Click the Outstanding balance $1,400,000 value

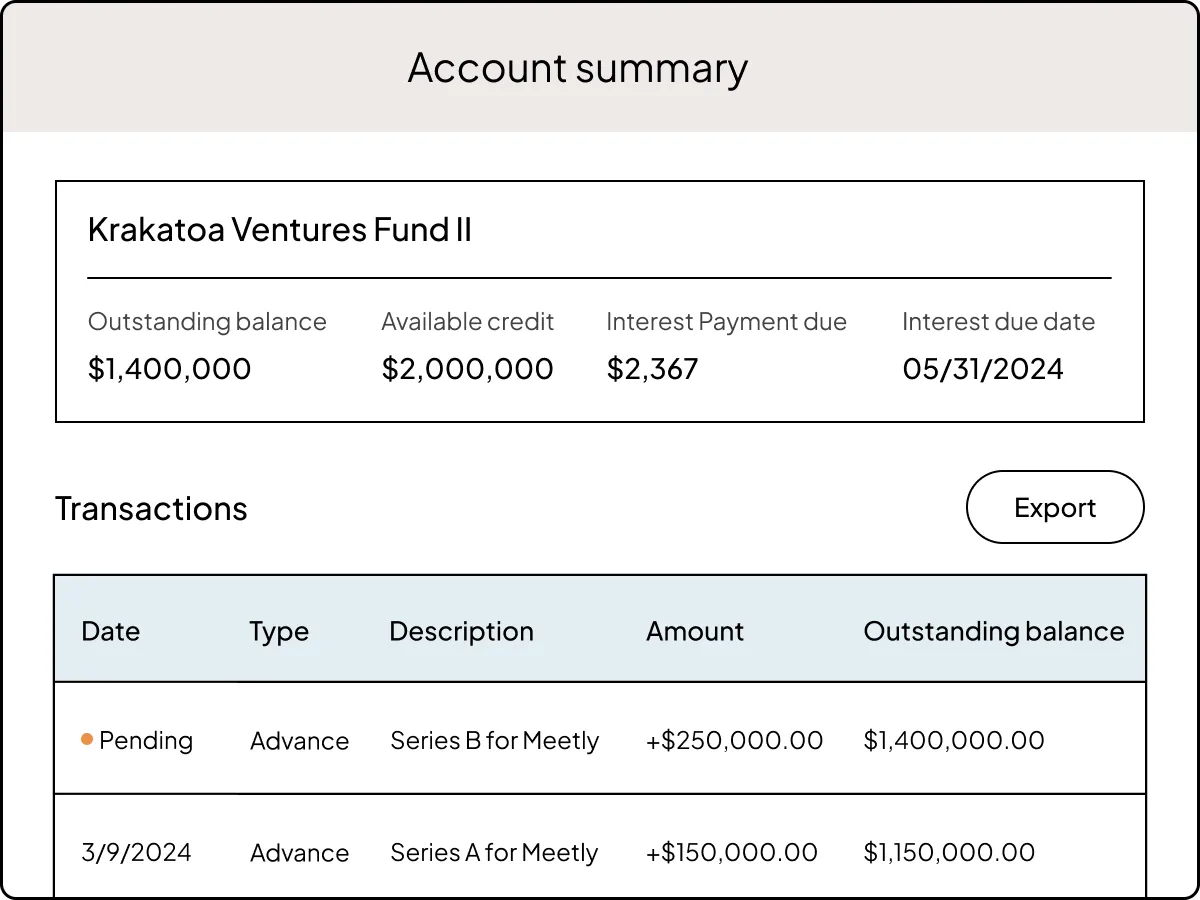point(169,368)
